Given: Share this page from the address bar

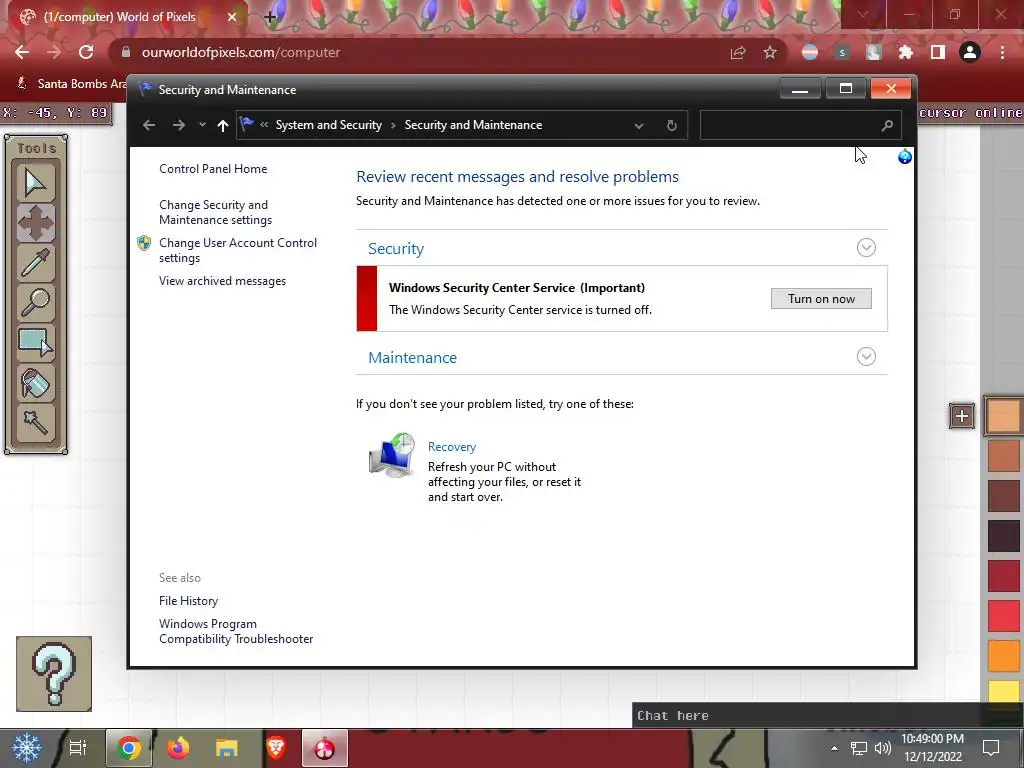Looking at the screenshot, I should [738, 52].
